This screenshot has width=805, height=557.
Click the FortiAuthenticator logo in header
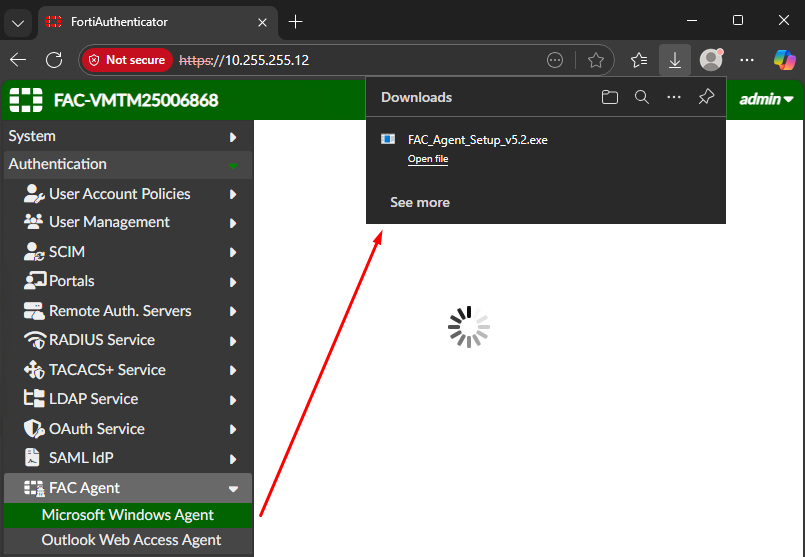click(x=26, y=100)
